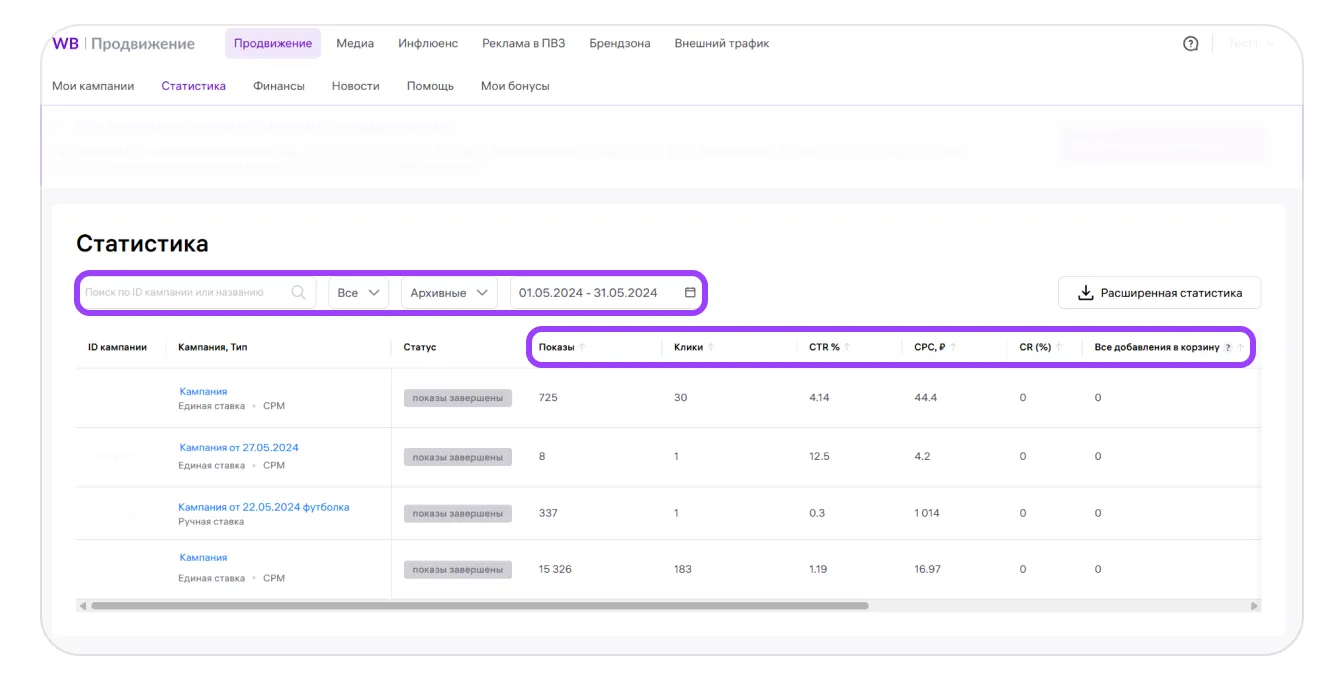Sort by Клики column arrow
This screenshot has width=1344, height=680.
point(711,347)
